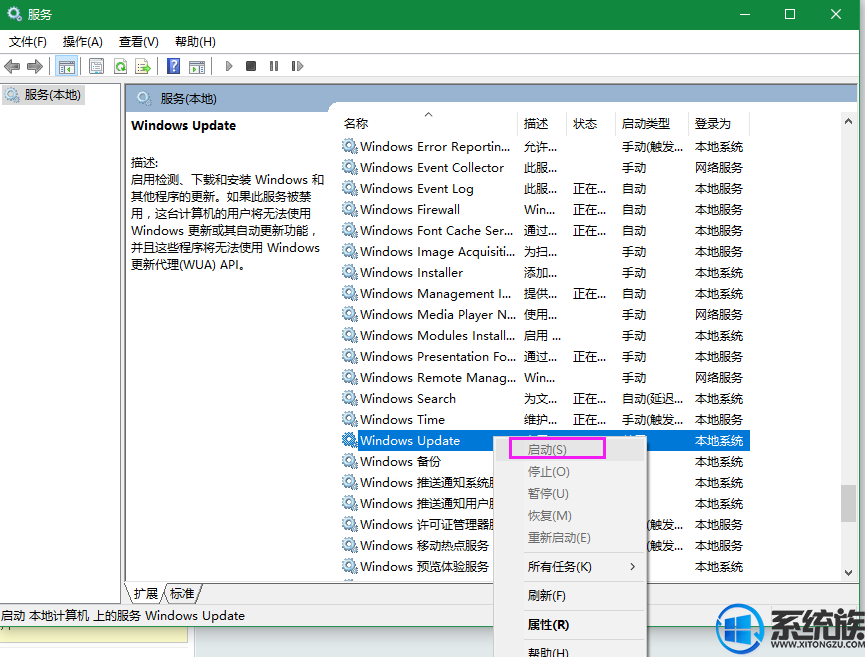Screen dimensions: 865x657
Task: Click the Export List toolbar icon
Action: pos(143,67)
